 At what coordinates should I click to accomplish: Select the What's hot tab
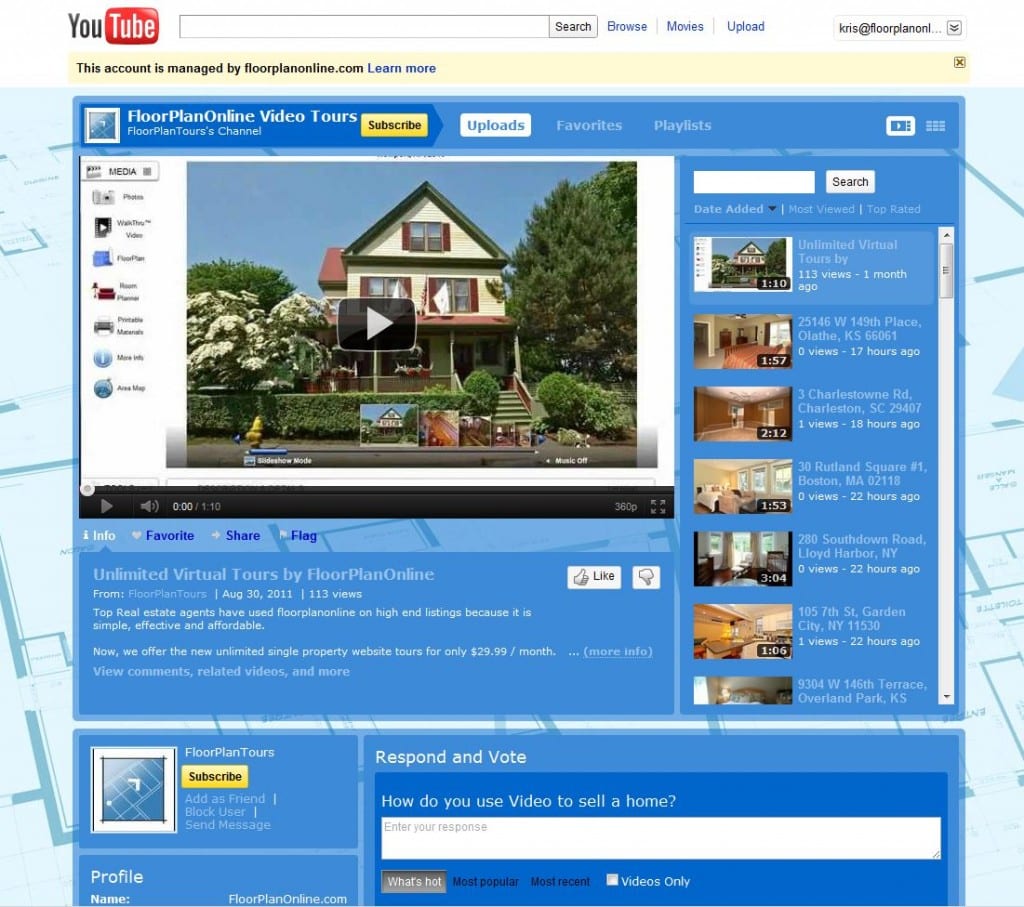[414, 882]
